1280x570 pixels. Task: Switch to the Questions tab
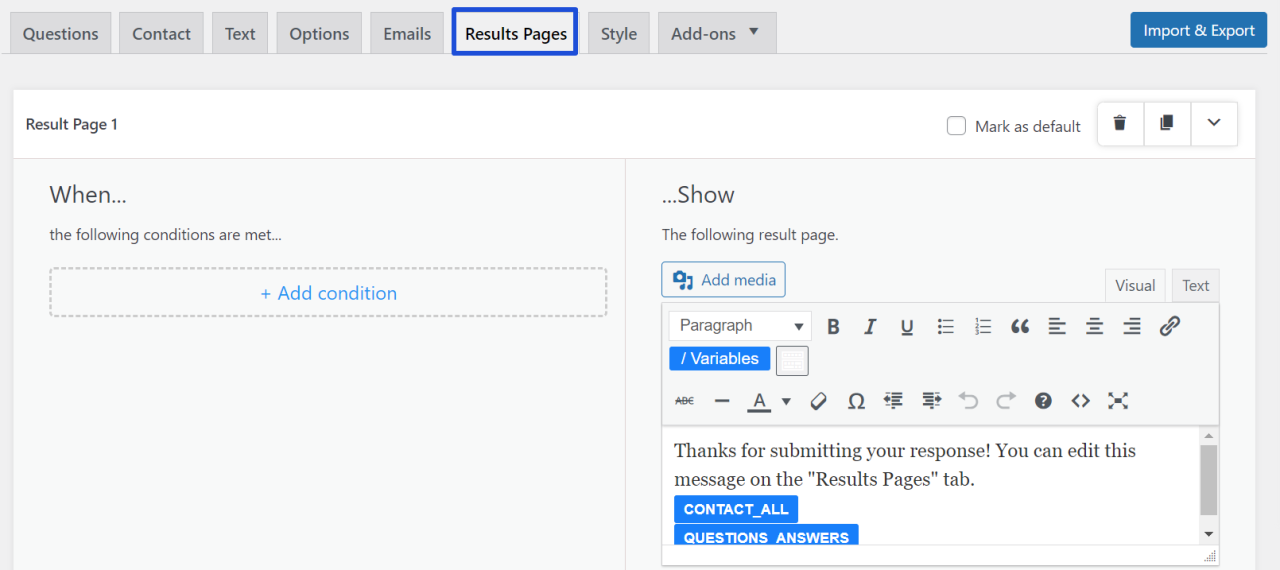click(x=61, y=34)
